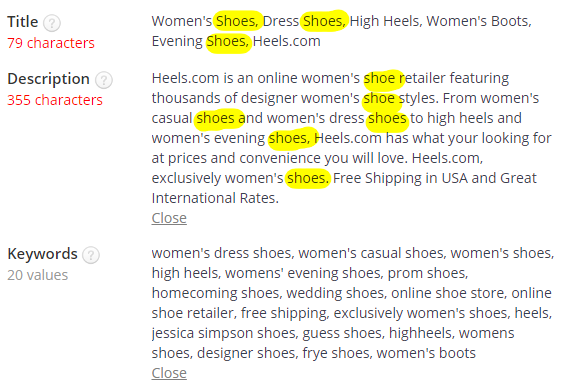Click the first highlighted 'Shoes,' in the title
Screen dimensions: 563x381
click(x=237, y=21)
